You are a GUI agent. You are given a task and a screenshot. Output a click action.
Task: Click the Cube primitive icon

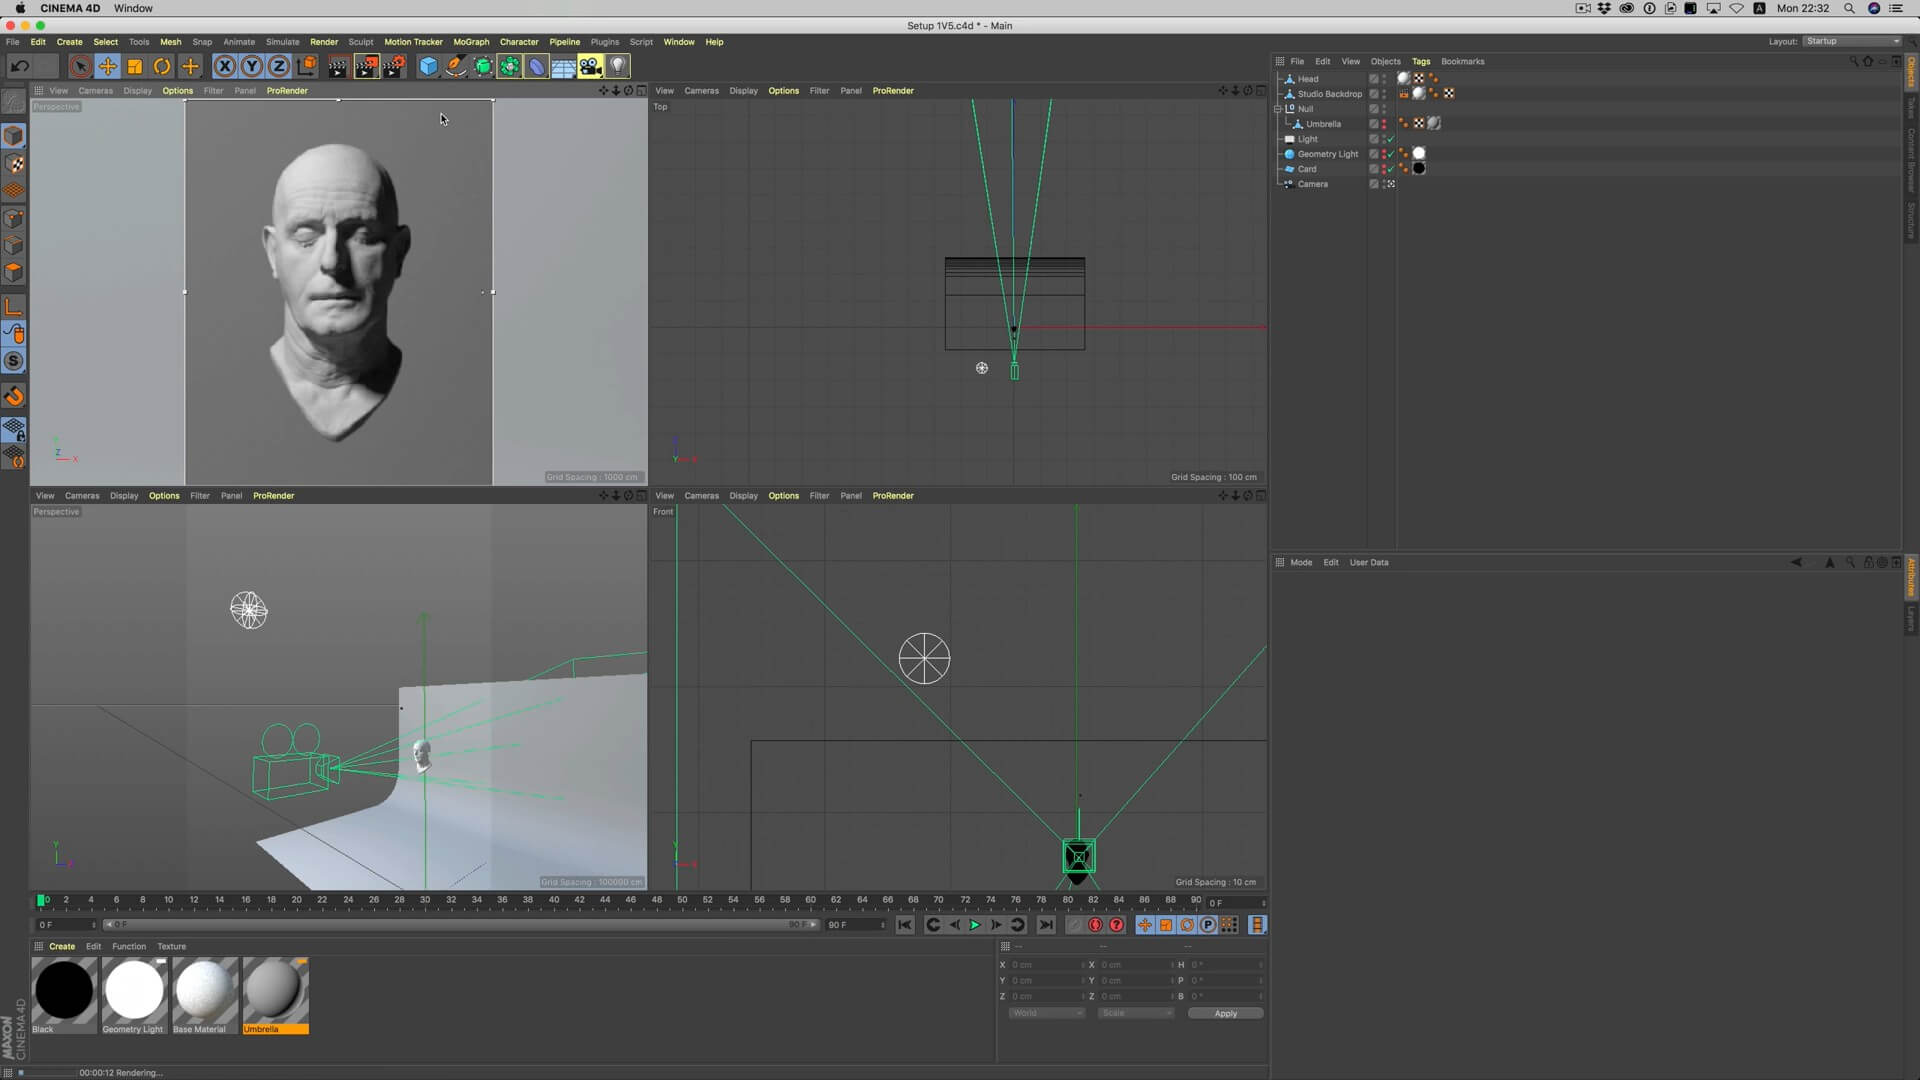click(428, 66)
